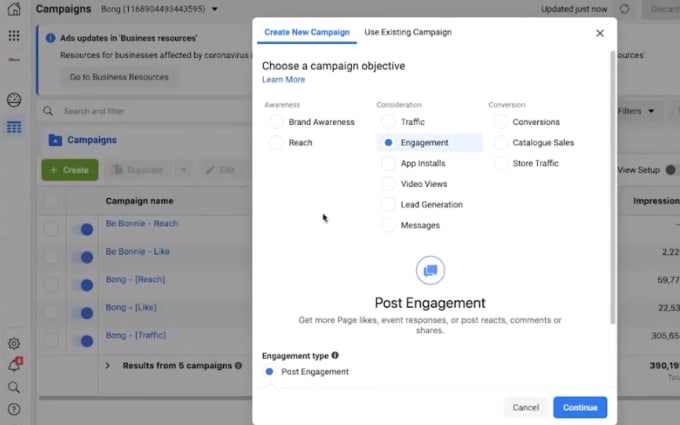Select Messages objective
Image resolution: width=680 pixels, height=425 pixels.
[x=389, y=225]
